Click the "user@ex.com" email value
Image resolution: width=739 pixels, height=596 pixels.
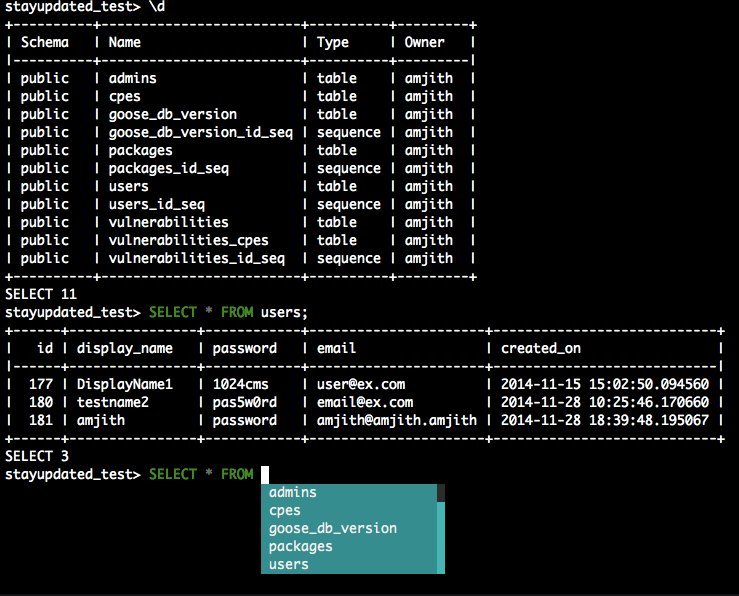[357, 384]
